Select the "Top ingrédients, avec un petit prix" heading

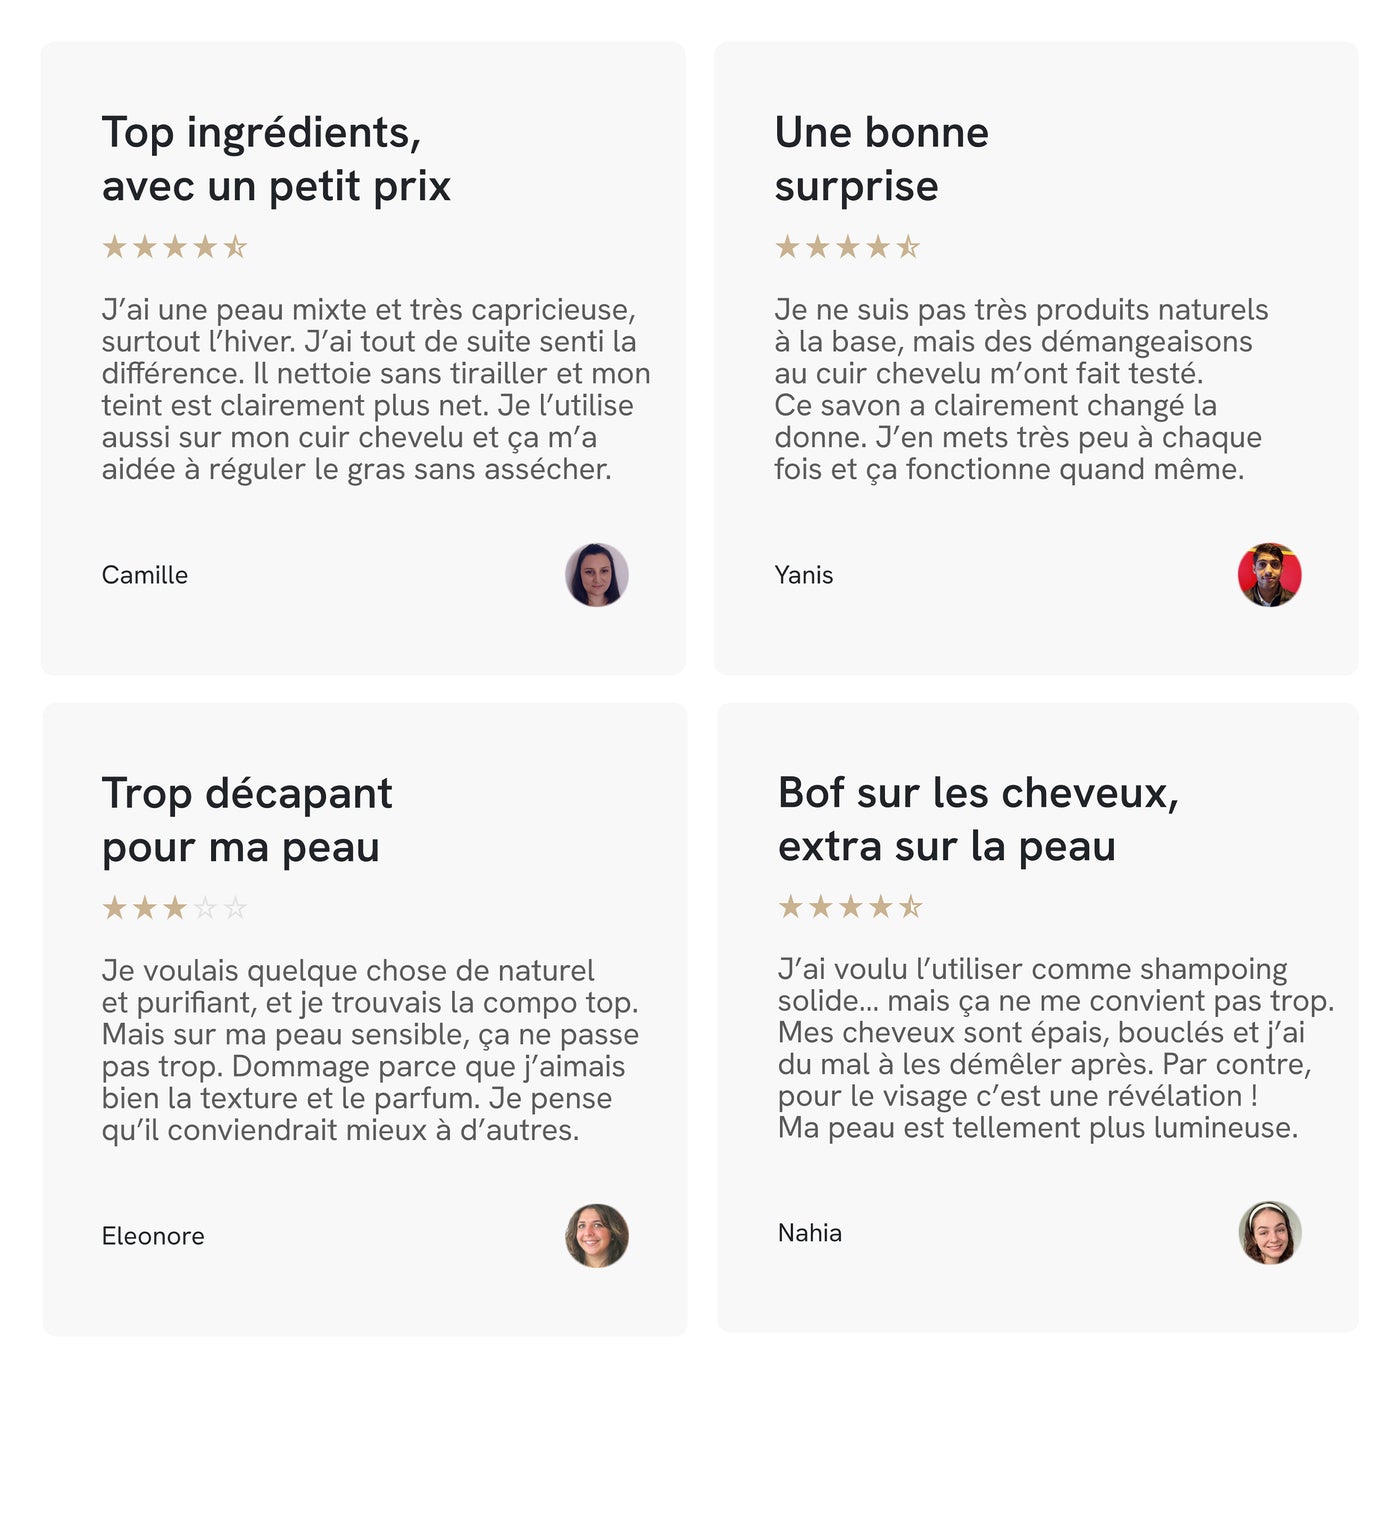pos(276,159)
